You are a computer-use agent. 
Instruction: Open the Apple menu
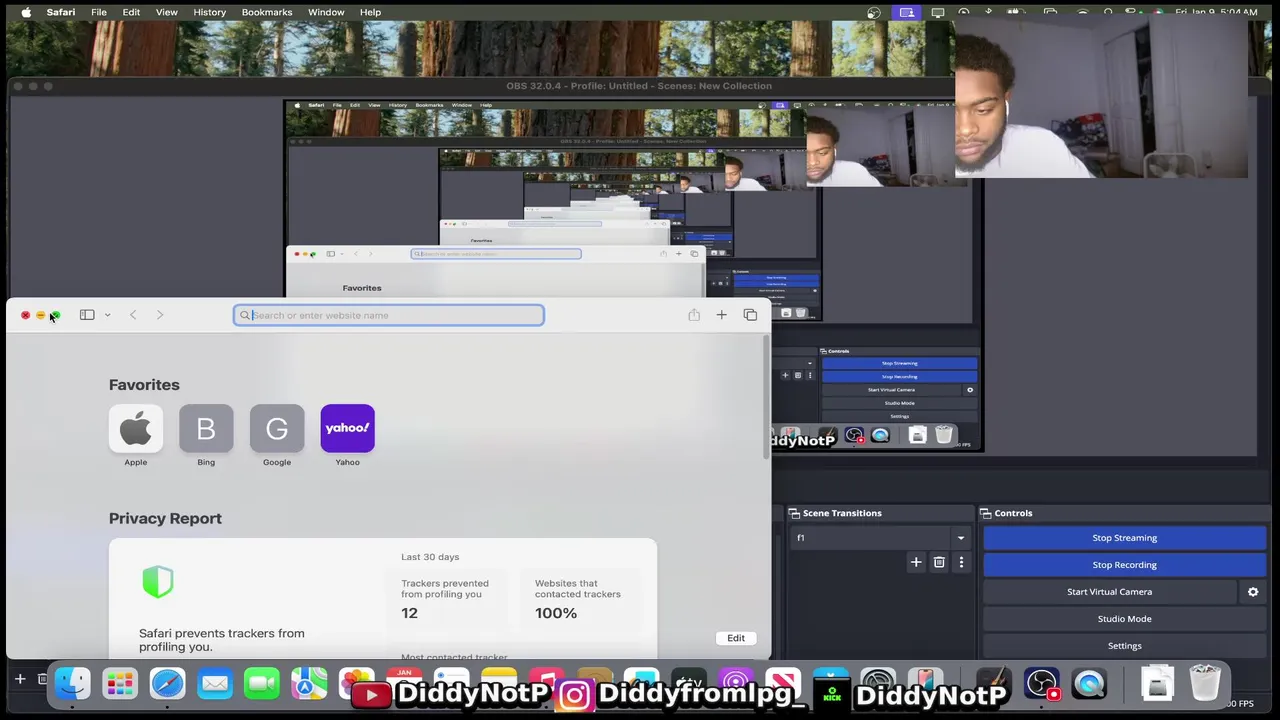(x=26, y=12)
